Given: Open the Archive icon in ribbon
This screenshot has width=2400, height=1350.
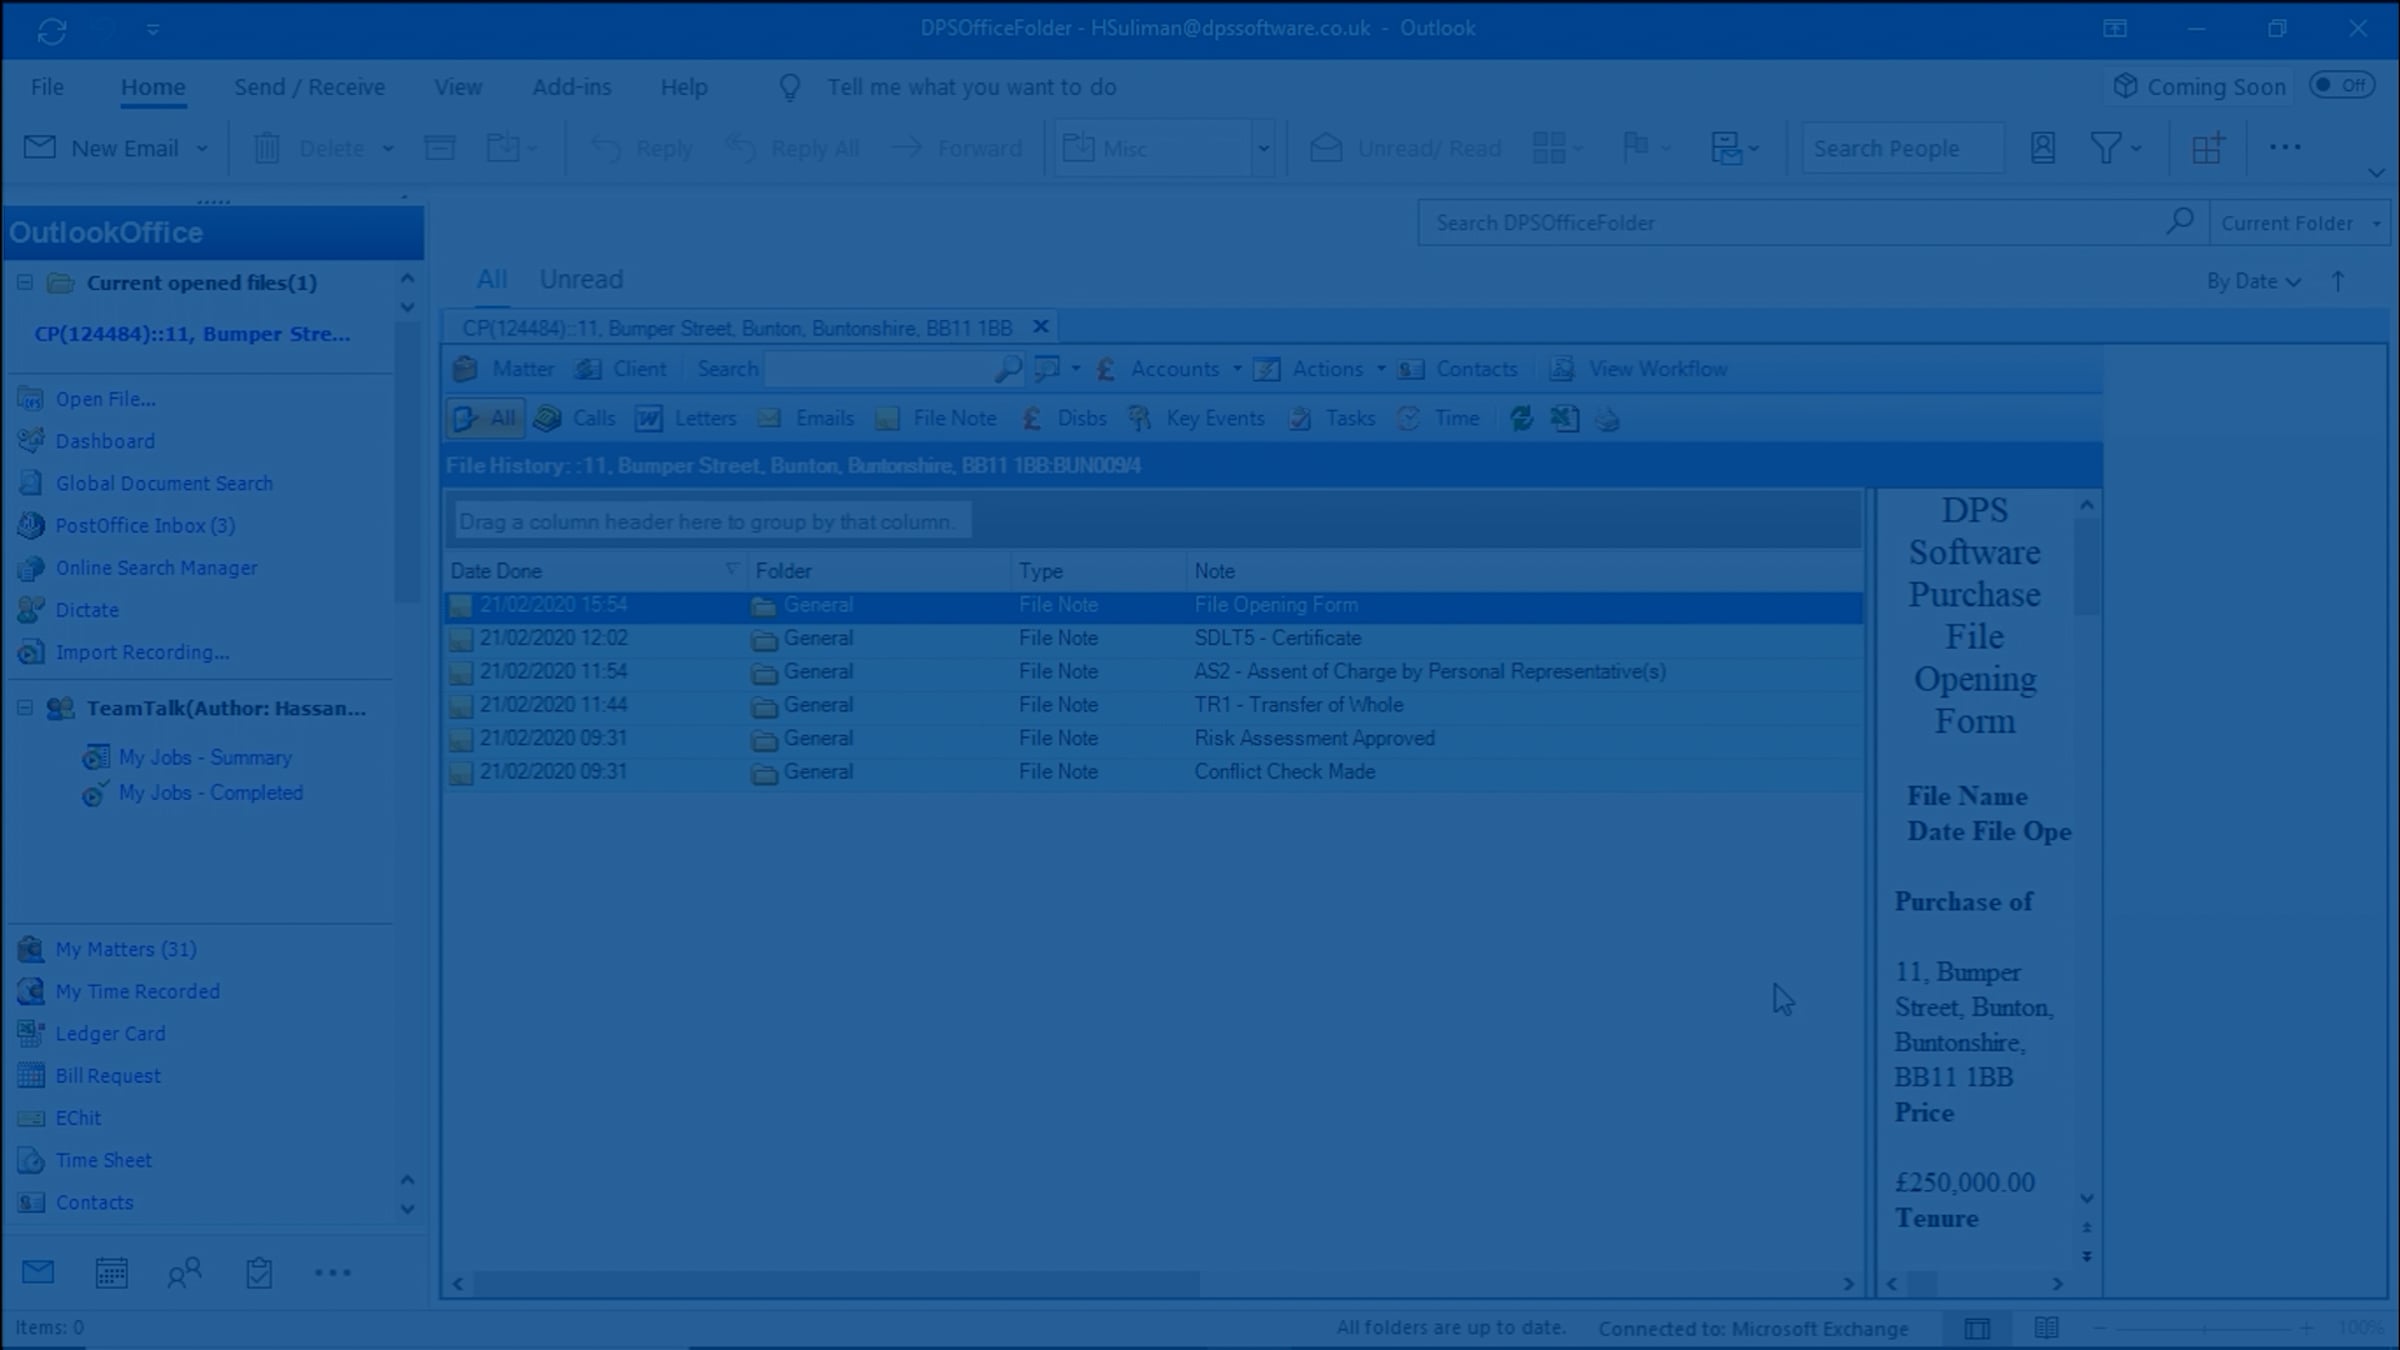Looking at the screenshot, I should pyautogui.click(x=440, y=148).
